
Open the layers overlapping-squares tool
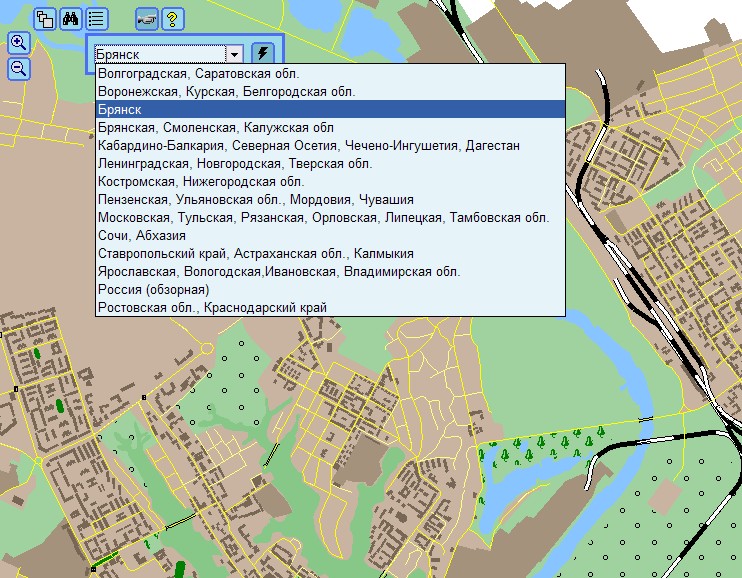[45, 19]
